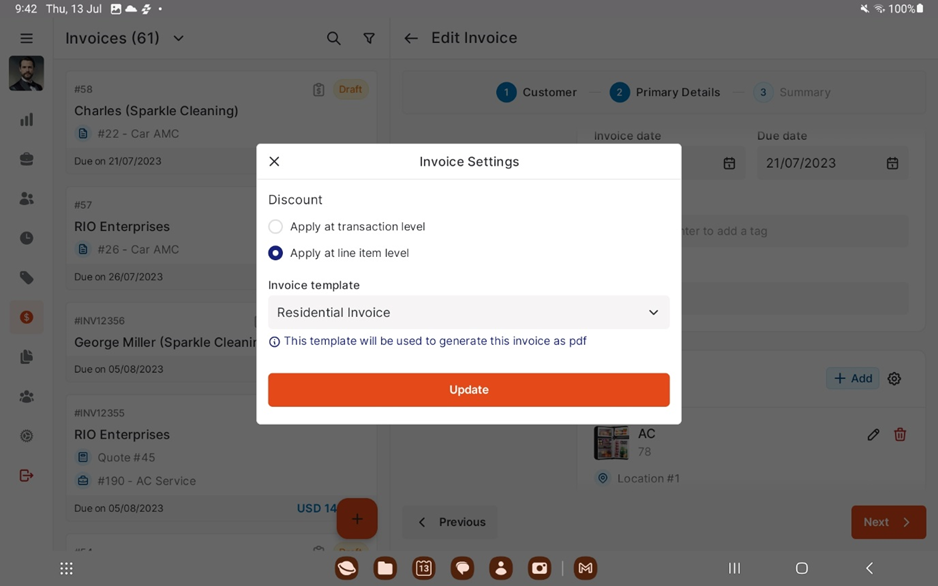This screenshot has height=586, width=938.
Task: Expand the Invoice template dropdown
Action: [468, 312]
